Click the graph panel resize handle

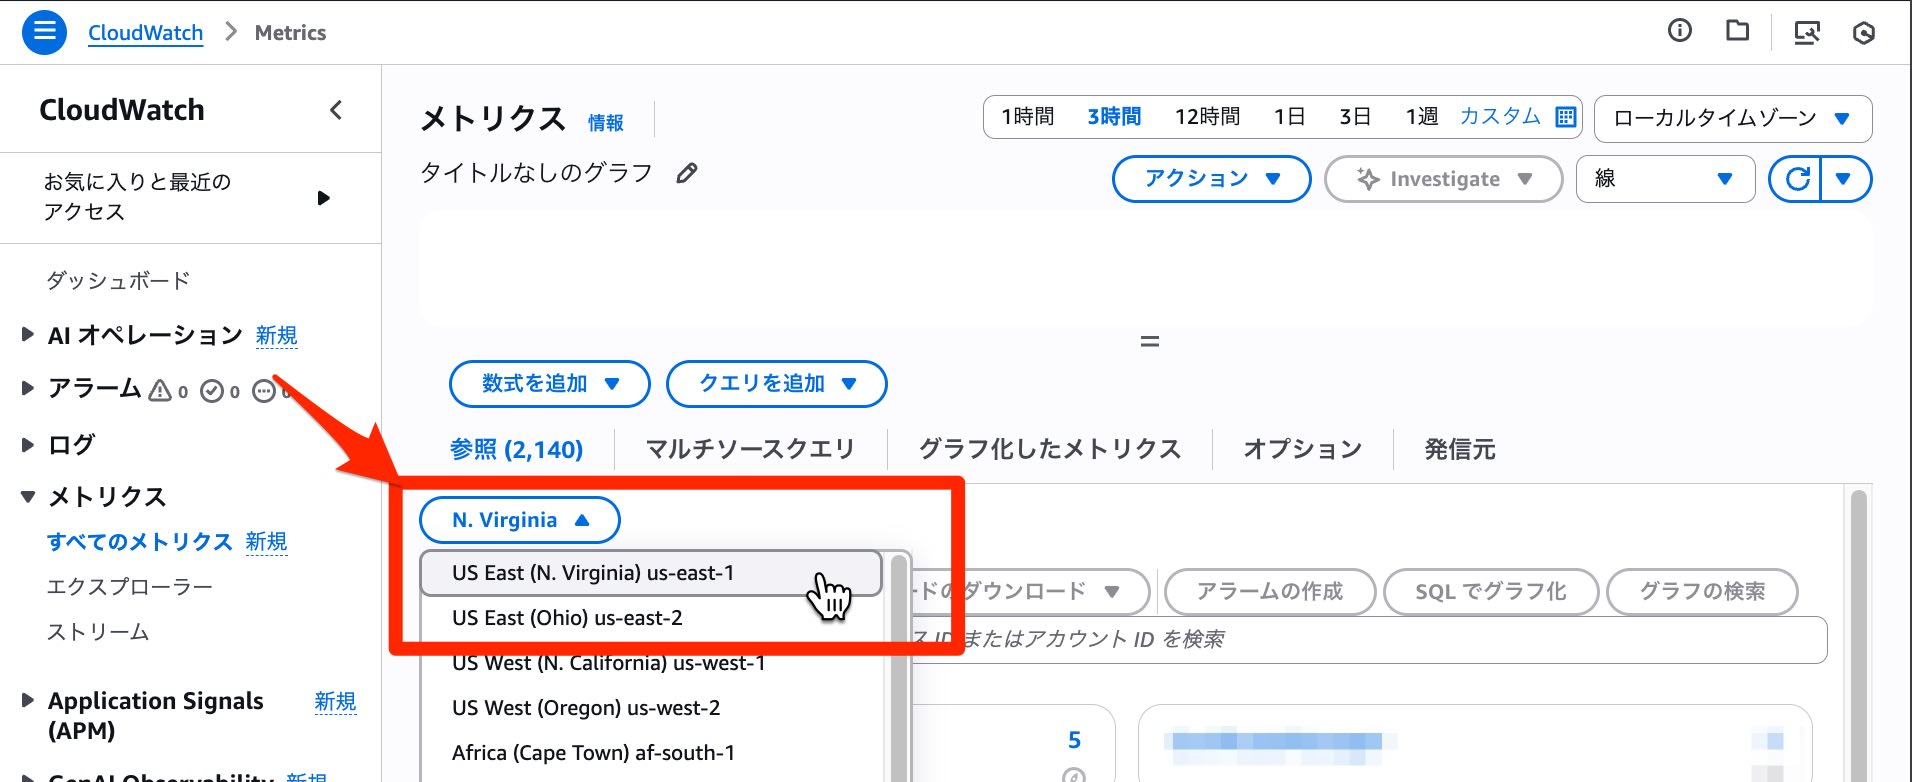[x=1150, y=342]
